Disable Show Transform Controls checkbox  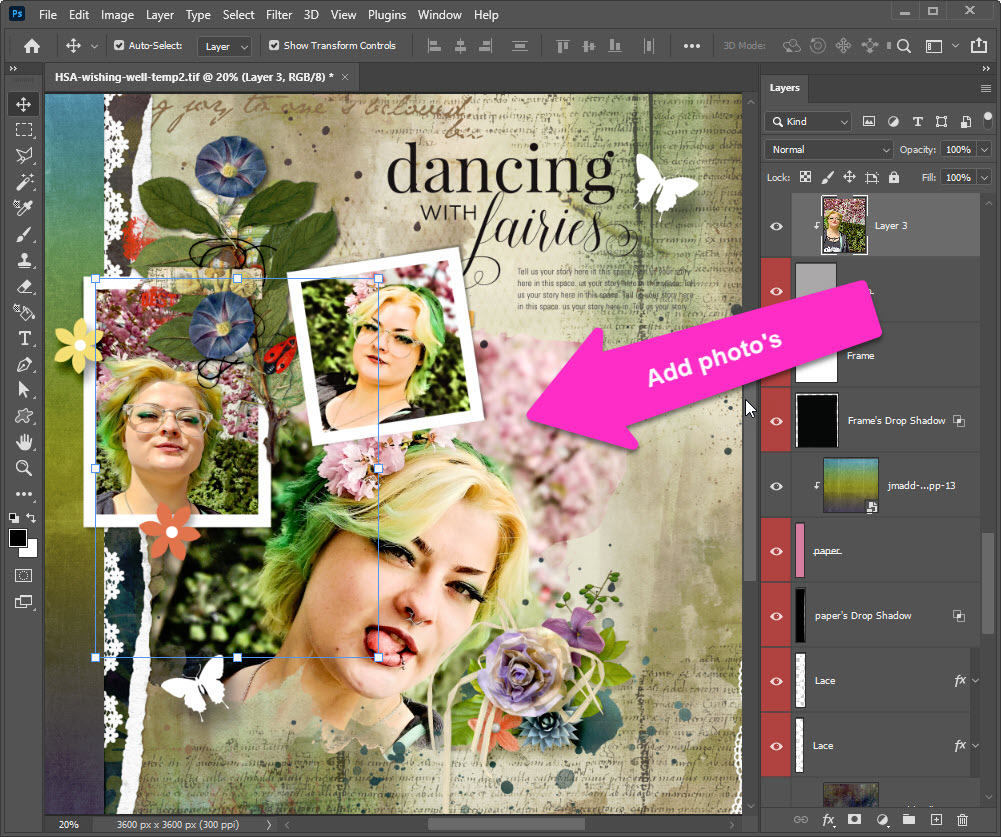[x=274, y=46]
